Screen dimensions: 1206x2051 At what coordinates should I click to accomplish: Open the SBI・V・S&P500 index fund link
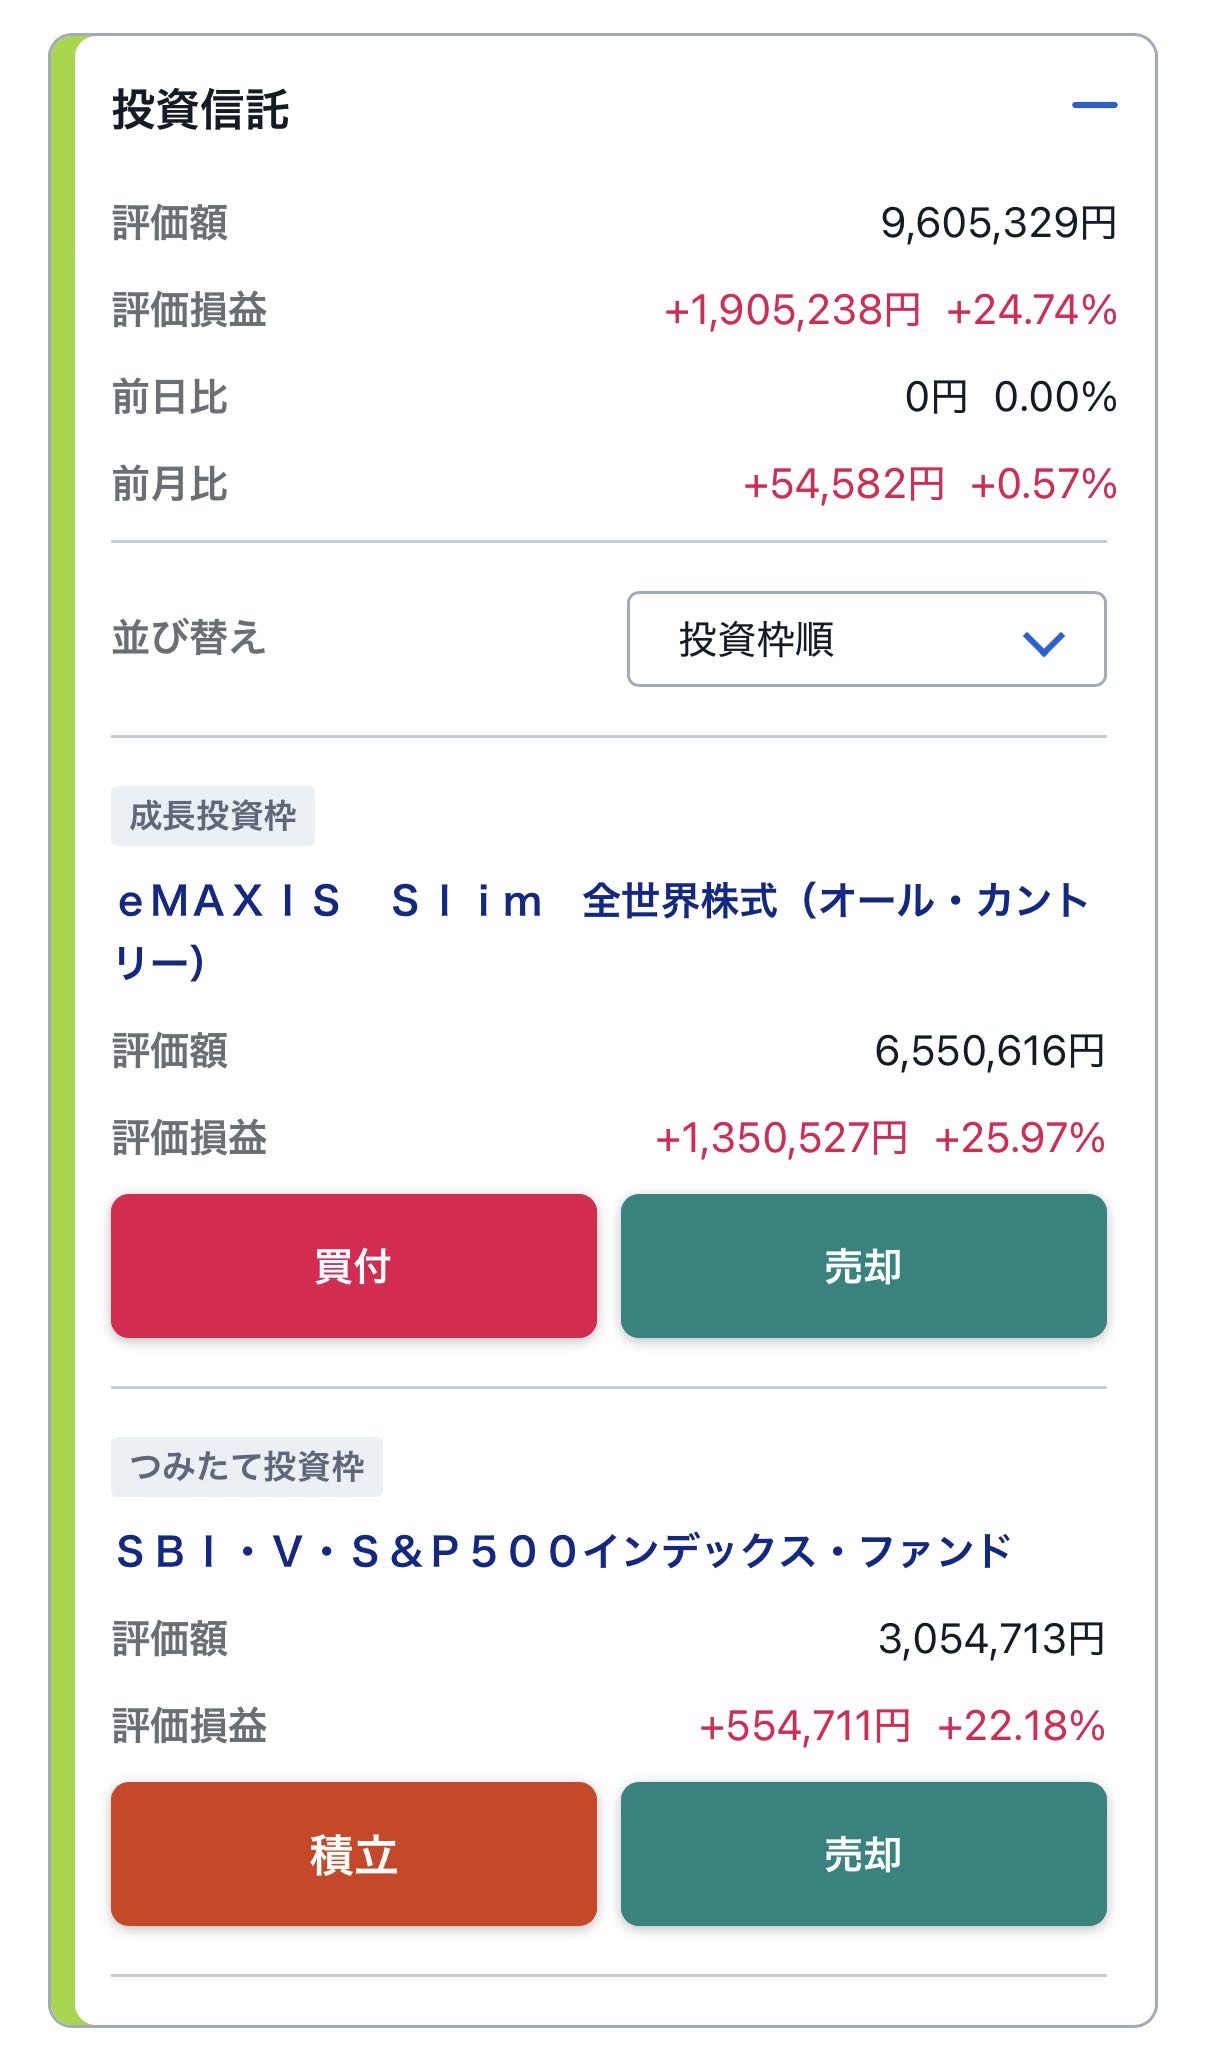coord(564,1551)
